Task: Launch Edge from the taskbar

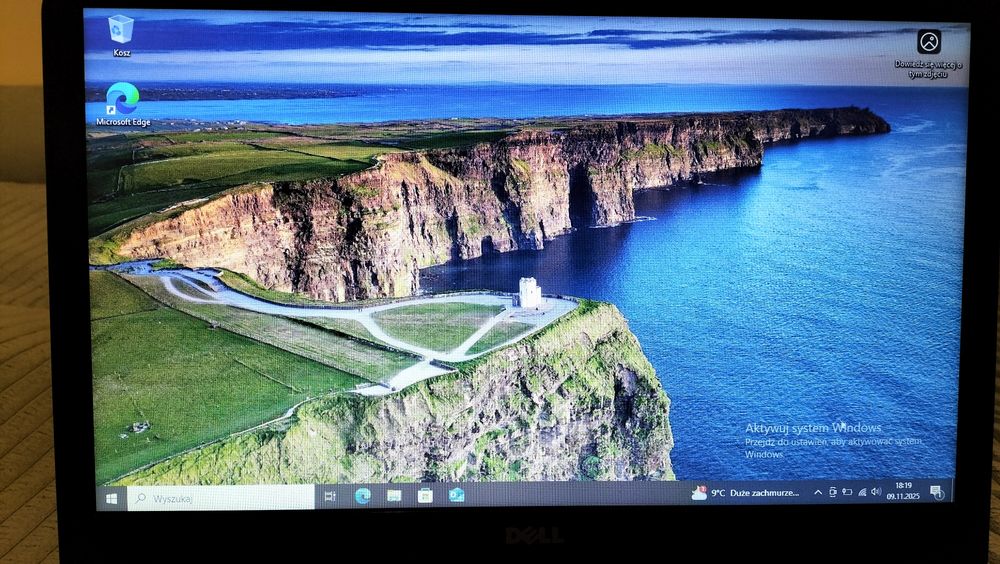Action: [363, 496]
